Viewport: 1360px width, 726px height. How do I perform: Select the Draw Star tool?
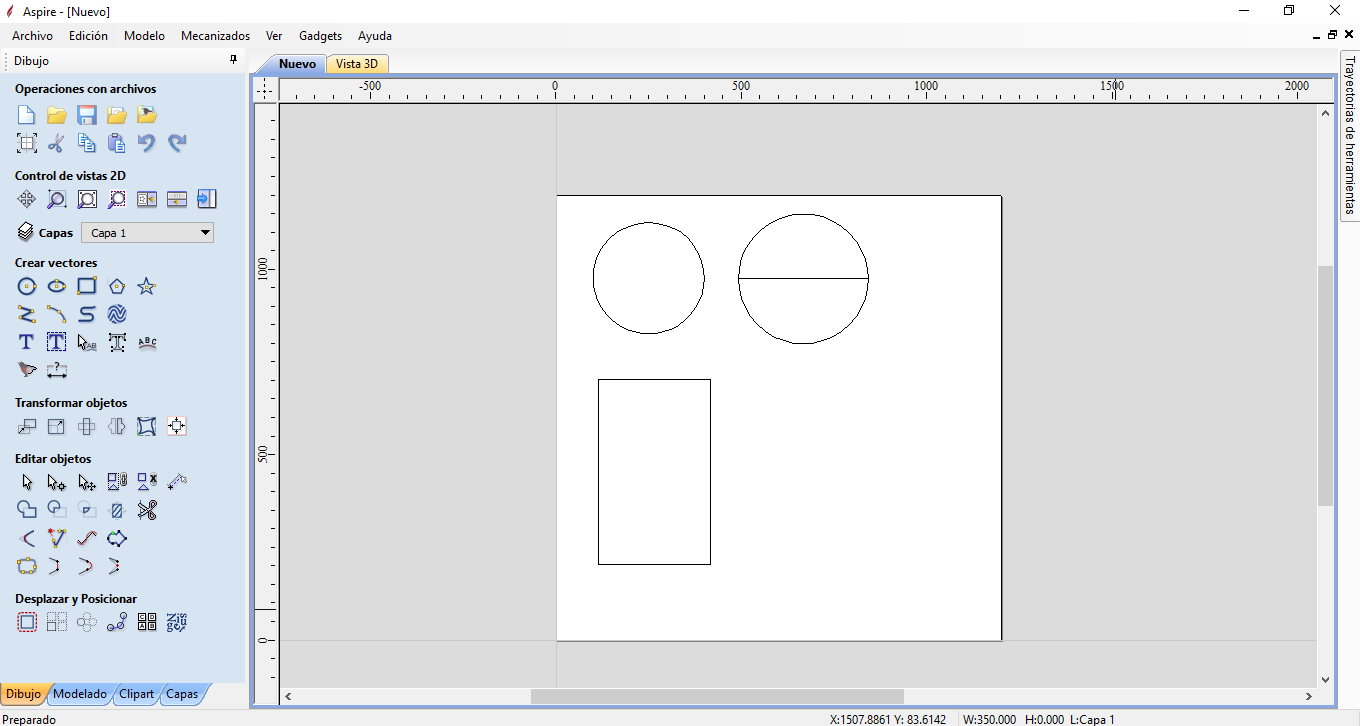(147, 287)
